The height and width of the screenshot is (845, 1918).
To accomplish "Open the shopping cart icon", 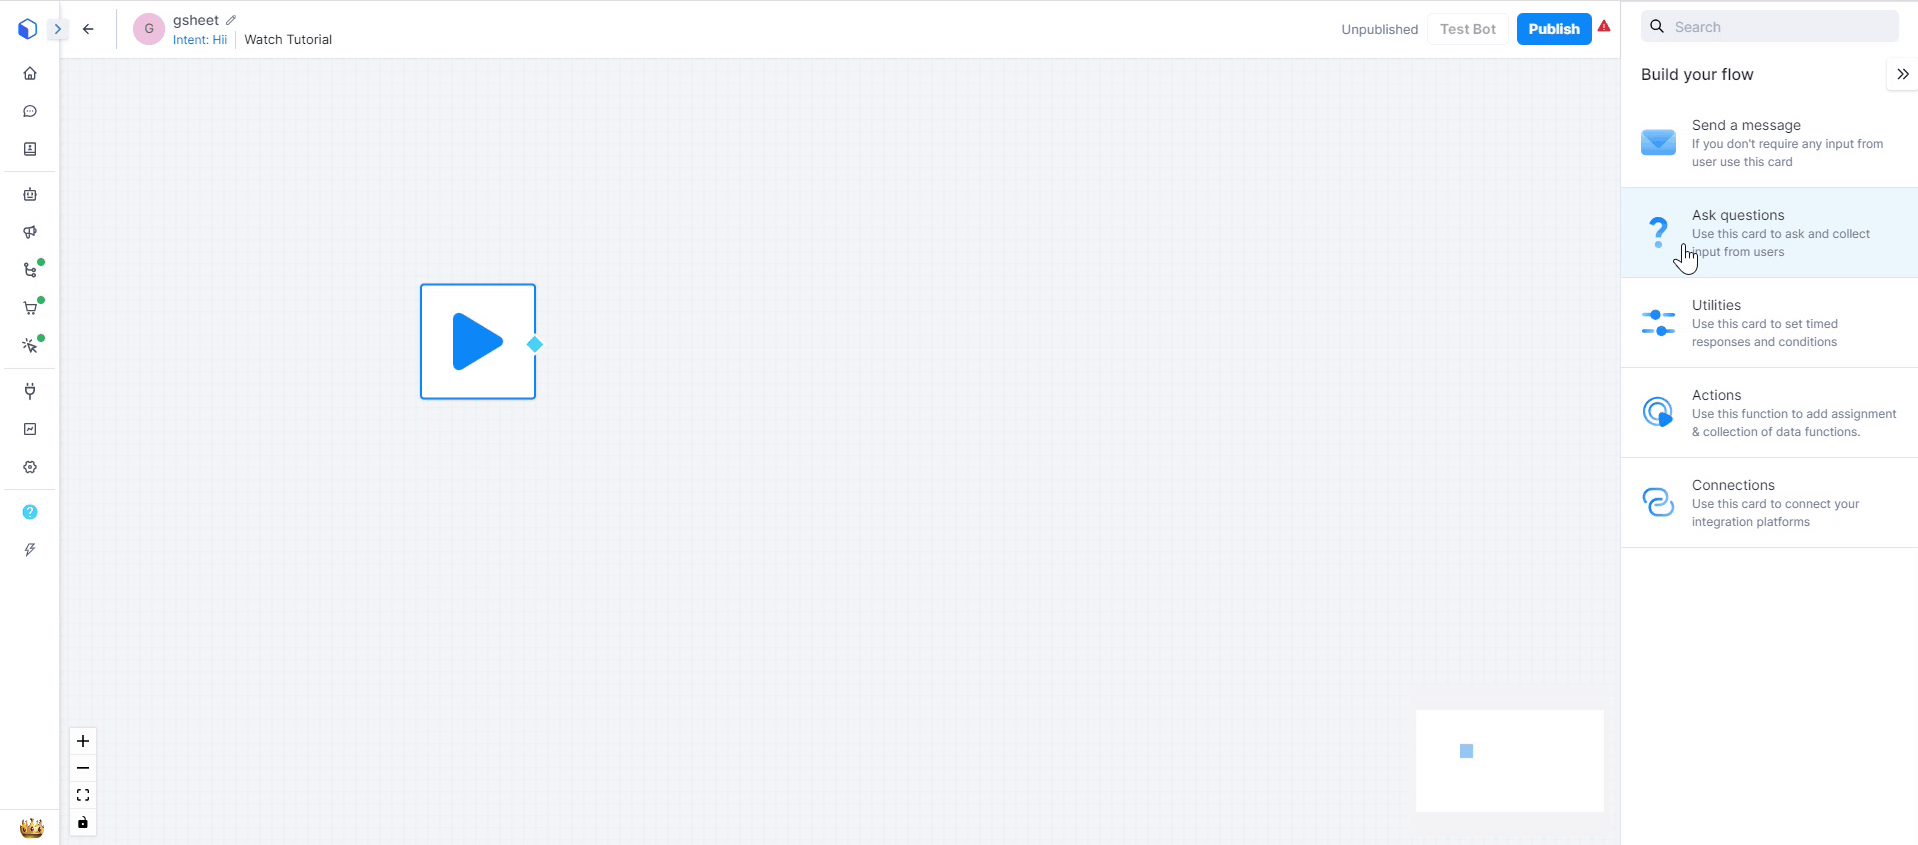I will pyautogui.click(x=30, y=308).
